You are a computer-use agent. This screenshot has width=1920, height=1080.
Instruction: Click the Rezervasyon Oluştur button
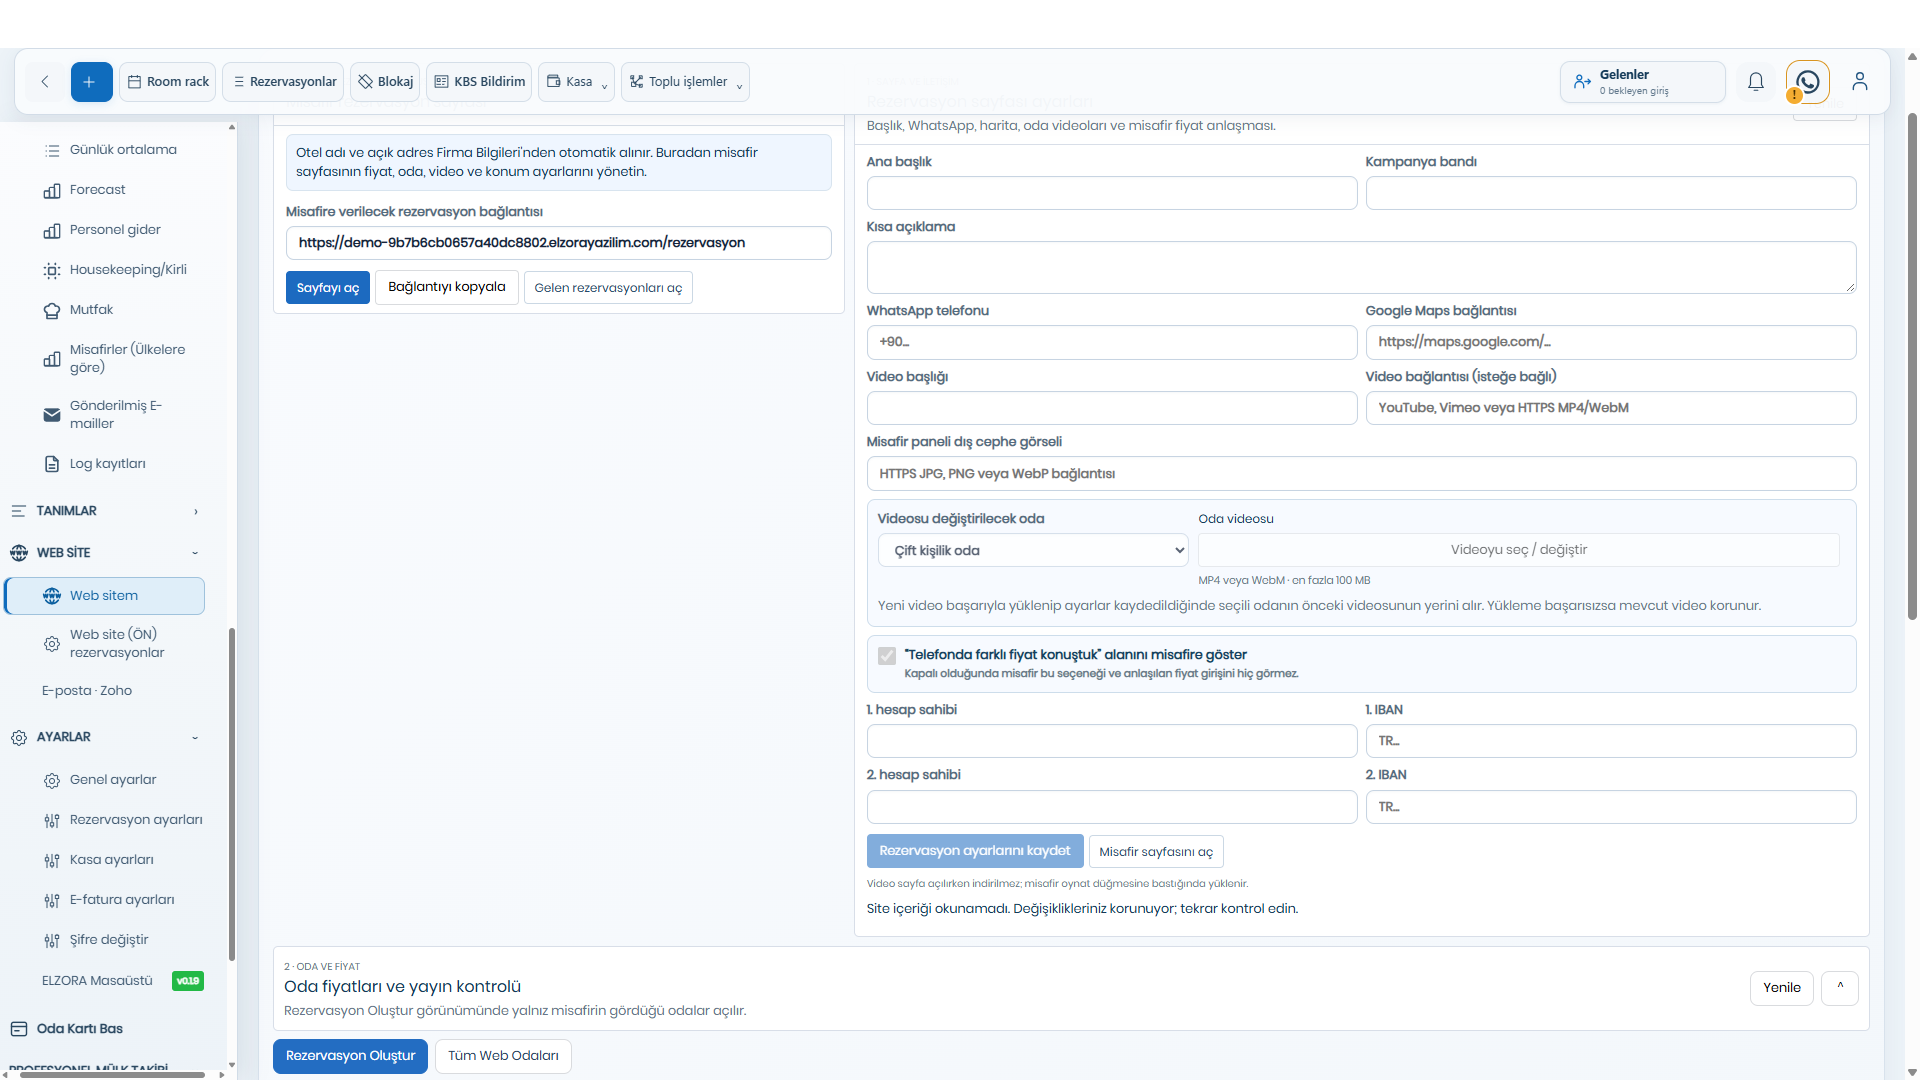pyautogui.click(x=351, y=1056)
